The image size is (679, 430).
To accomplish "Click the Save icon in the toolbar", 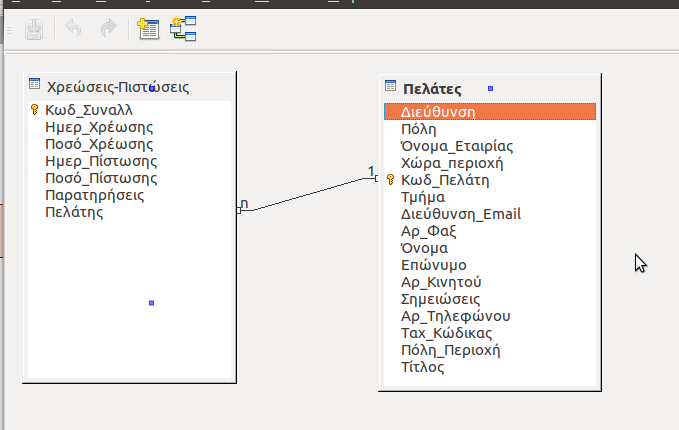I will pos(34,30).
